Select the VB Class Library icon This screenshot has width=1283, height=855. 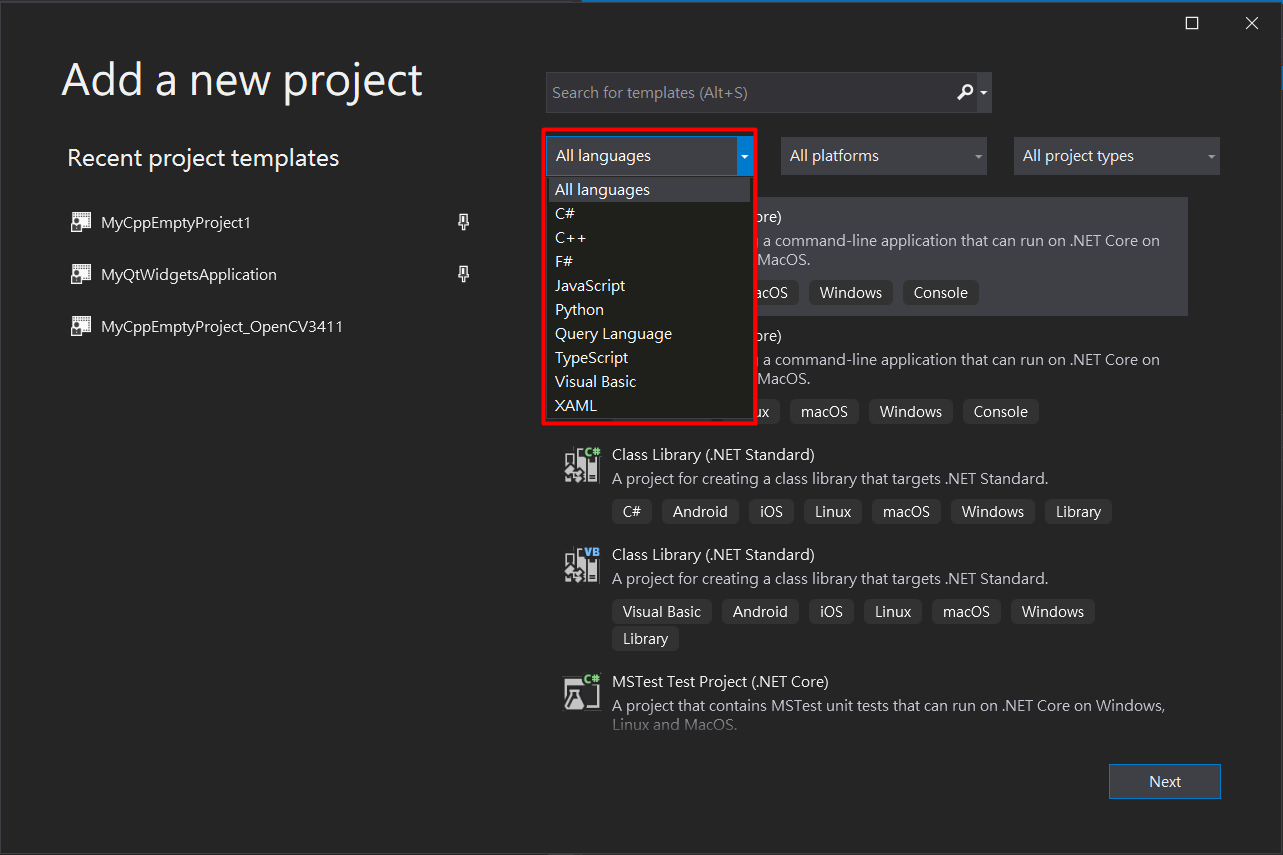click(x=582, y=565)
